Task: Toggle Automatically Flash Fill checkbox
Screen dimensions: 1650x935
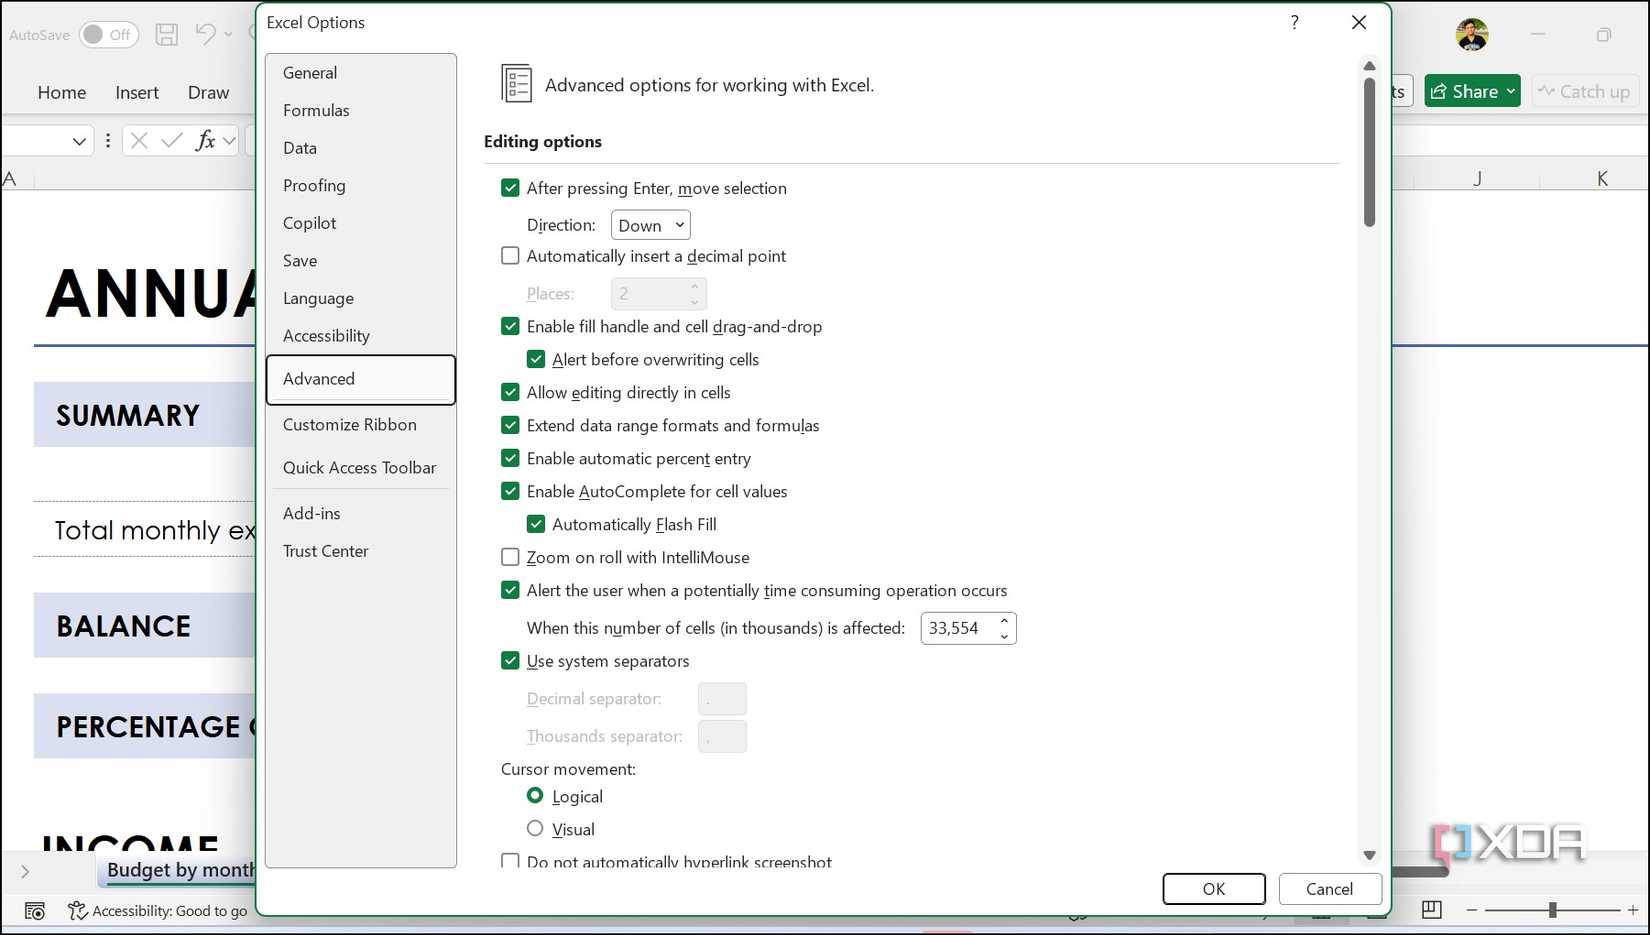Action: pyautogui.click(x=536, y=524)
